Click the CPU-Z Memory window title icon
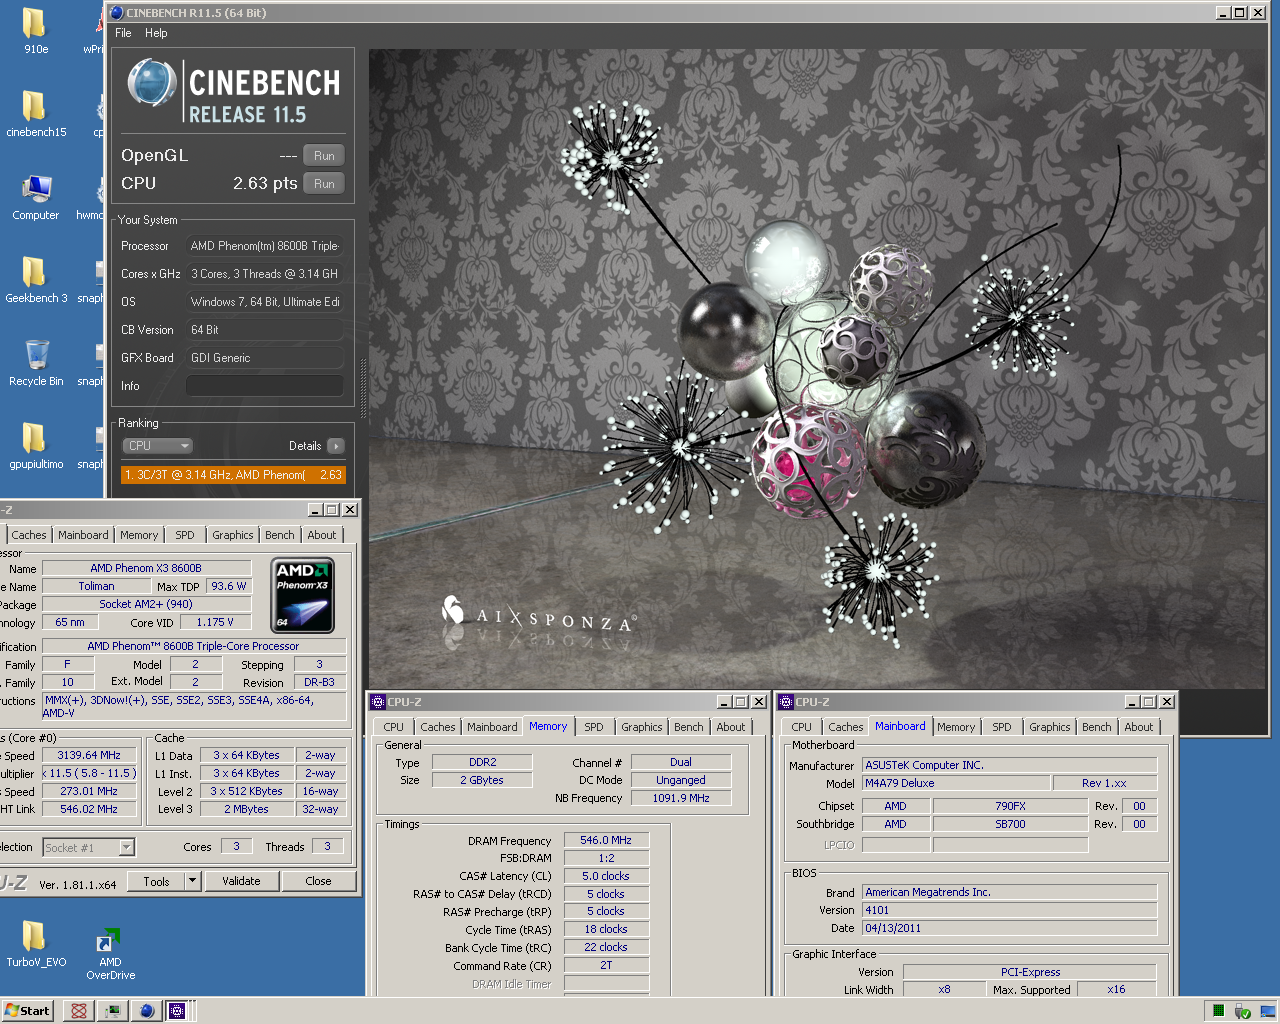Screen dimensions: 1280x1024 (378, 702)
